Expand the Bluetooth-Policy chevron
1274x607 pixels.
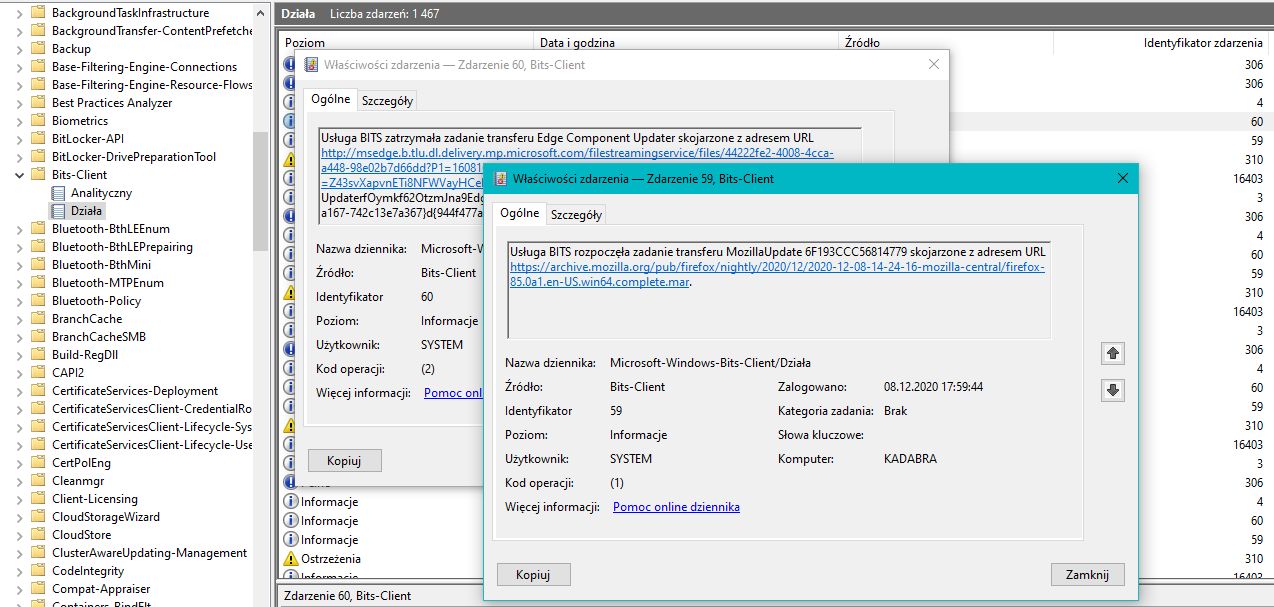point(19,301)
